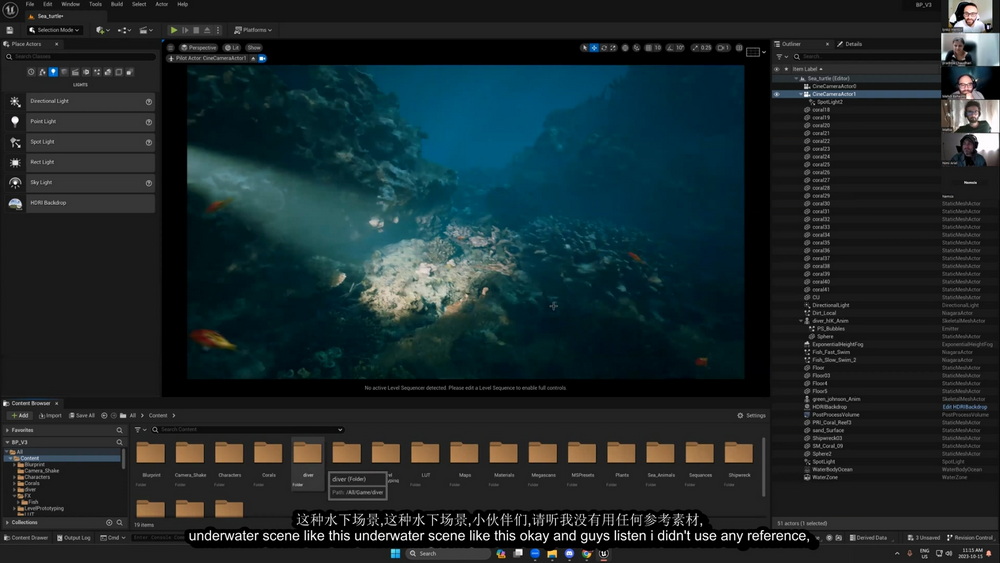Toggle surface snapping icon
The image size is (1000, 563).
(x=636, y=48)
